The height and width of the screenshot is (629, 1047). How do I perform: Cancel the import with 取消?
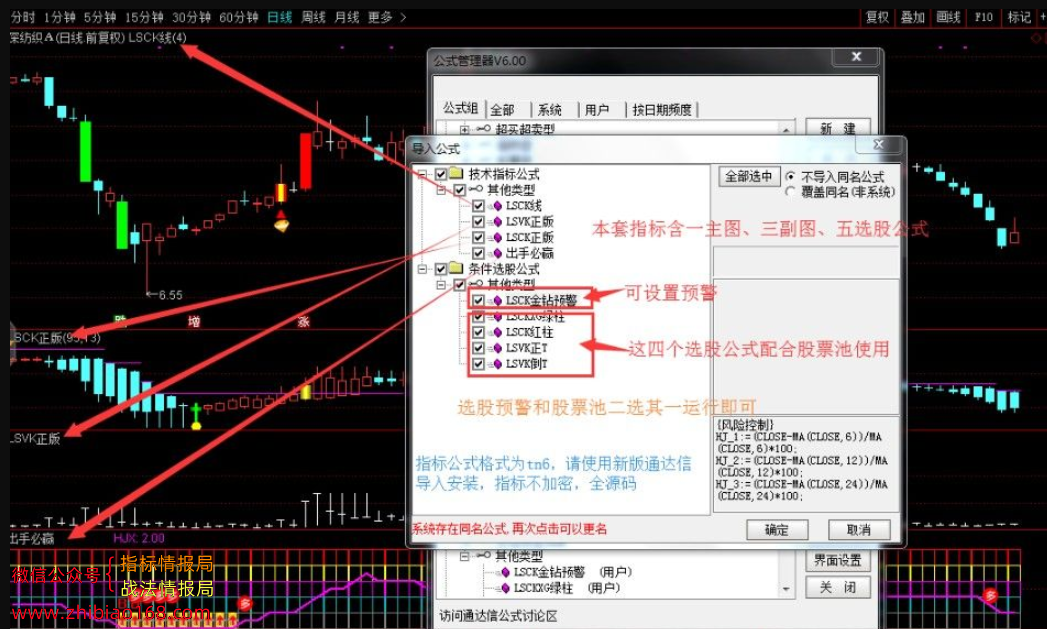click(x=859, y=530)
